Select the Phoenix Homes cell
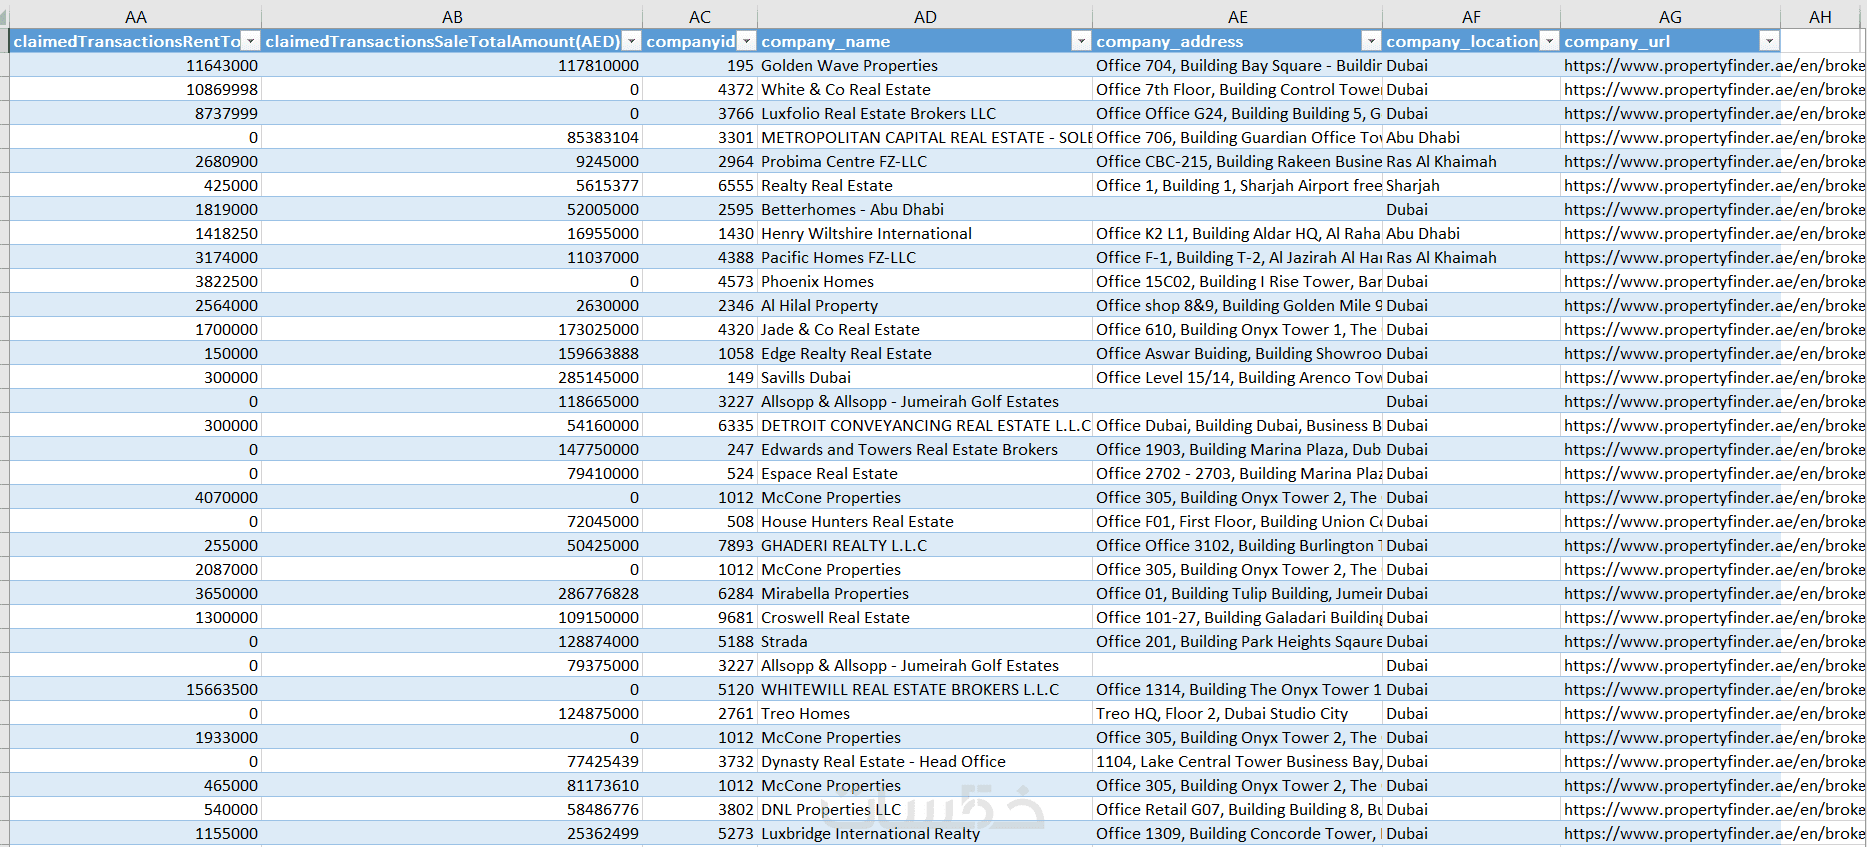This screenshot has height=847, width=1867. pyautogui.click(x=925, y=281)
